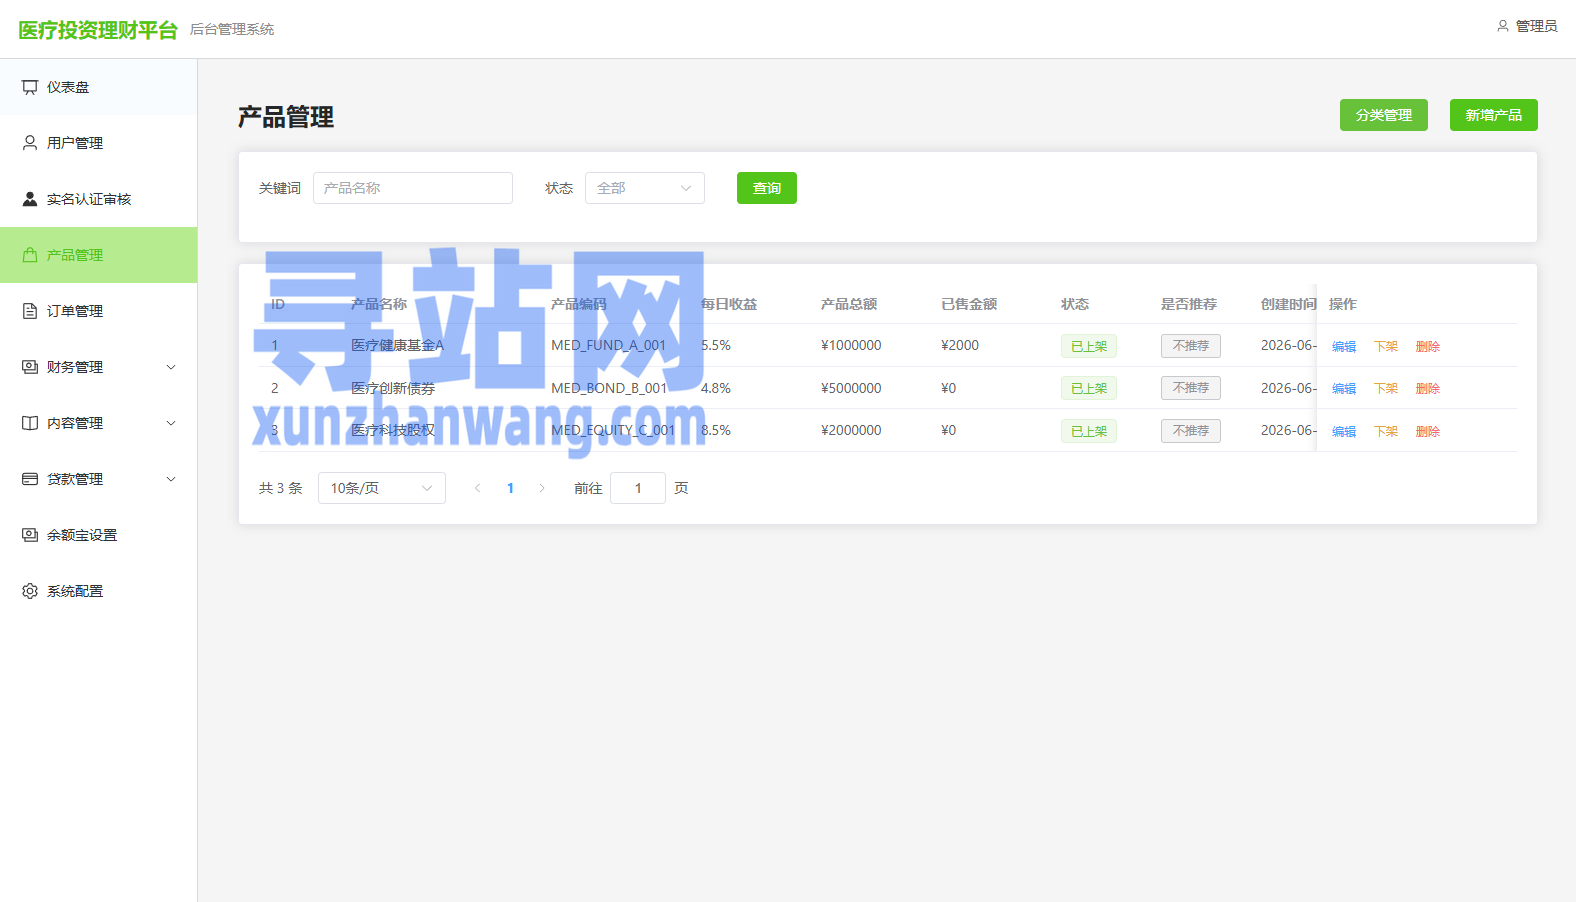Viewport: 1576px width, 902px height.
Task: Click 下架 for MED_EQUITY_C_001
Action: click(1386, 431)
